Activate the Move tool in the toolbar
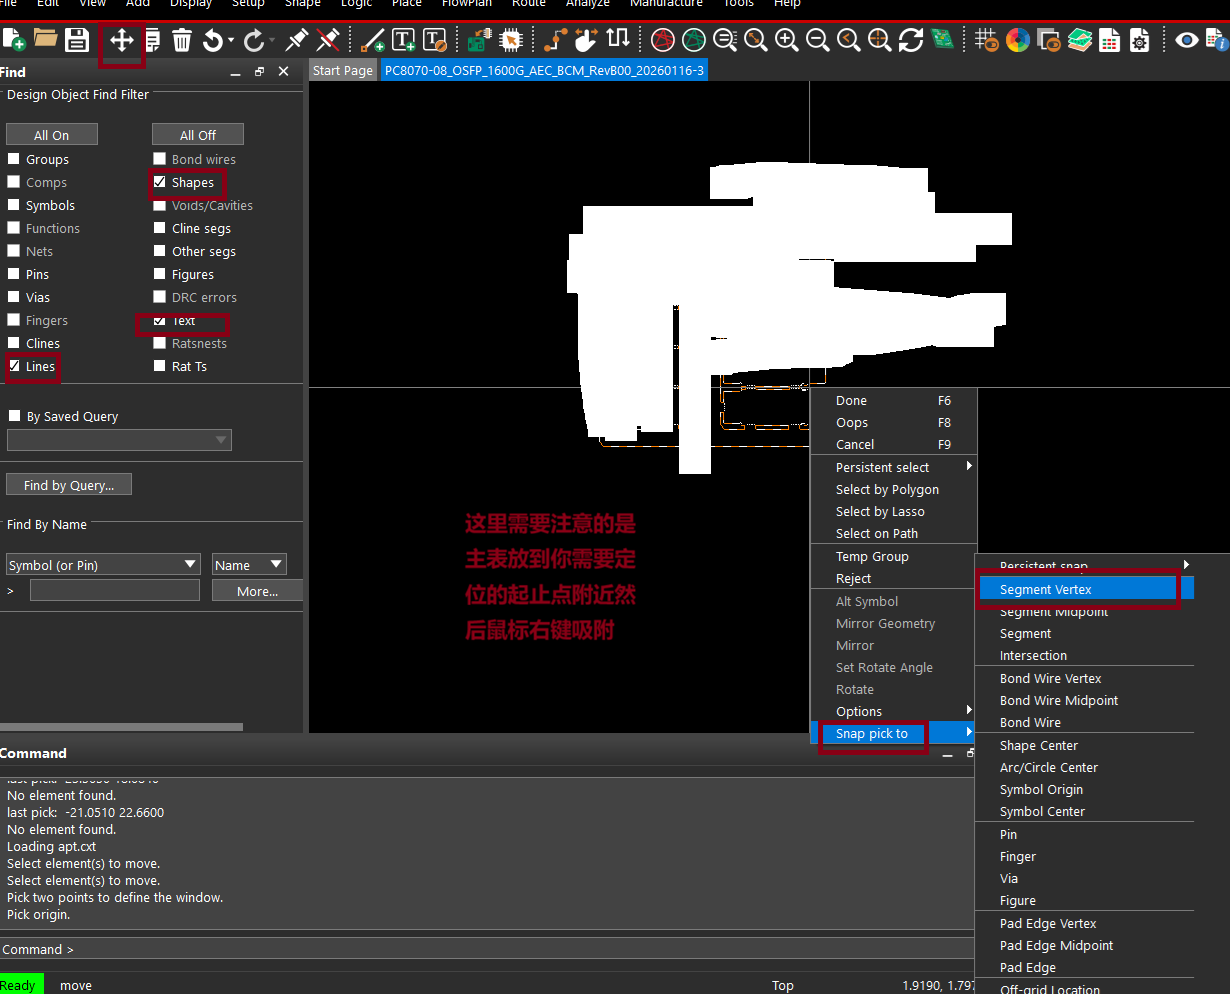 122,40
